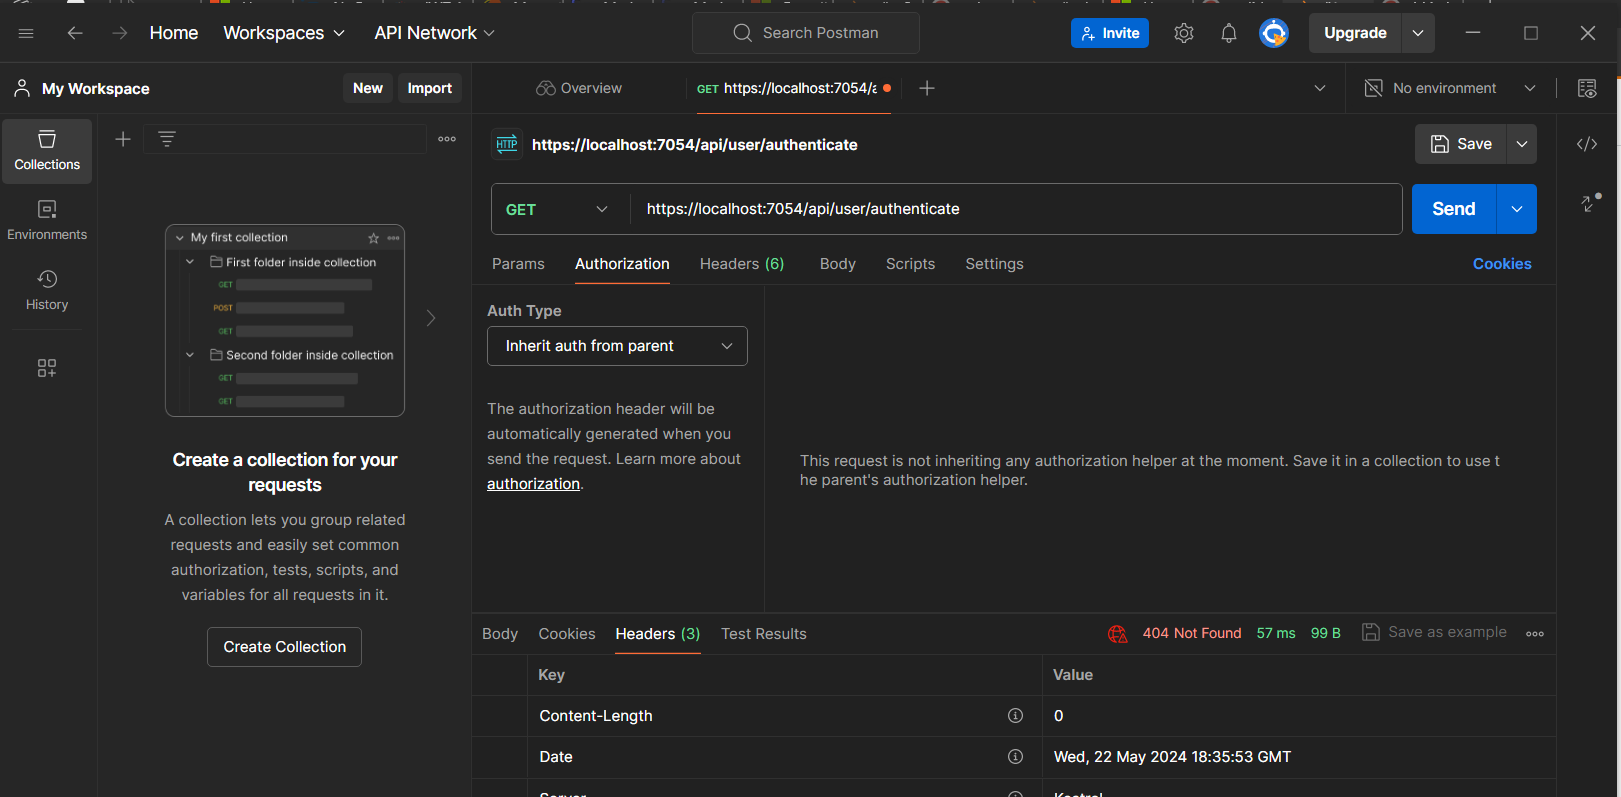This screenshot has width=1621, height=797.
Task: Click the request URL input field
Action: pyautogui.click(x=1016, y=209)
